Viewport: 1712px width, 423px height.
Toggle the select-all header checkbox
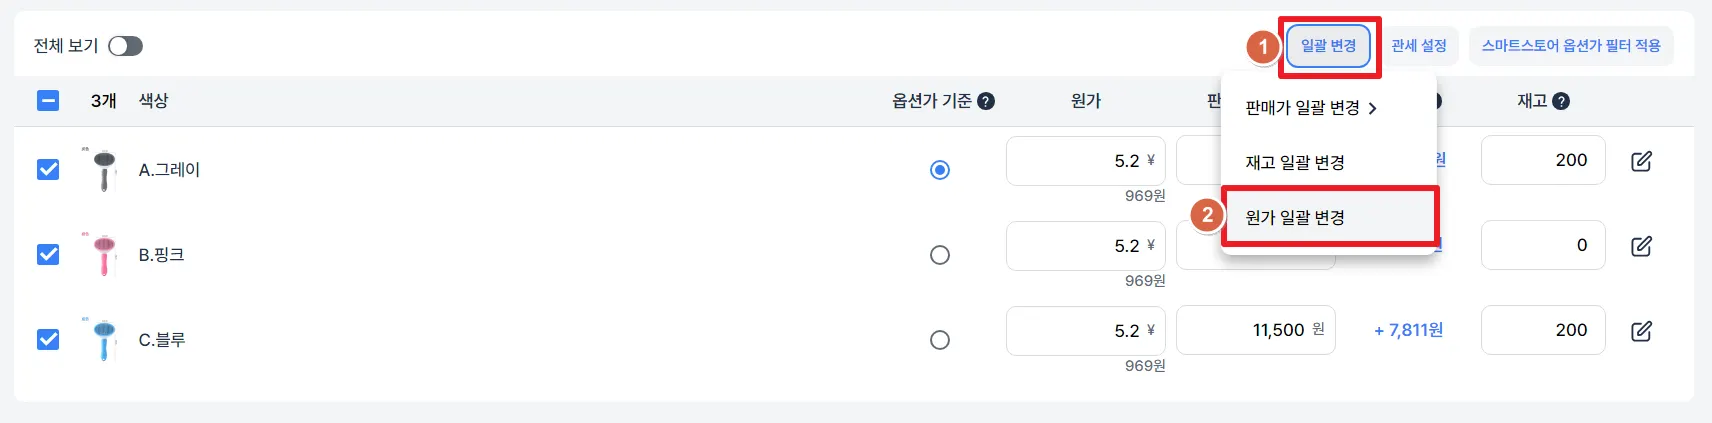pyautogui.click(x=48, y=101)
